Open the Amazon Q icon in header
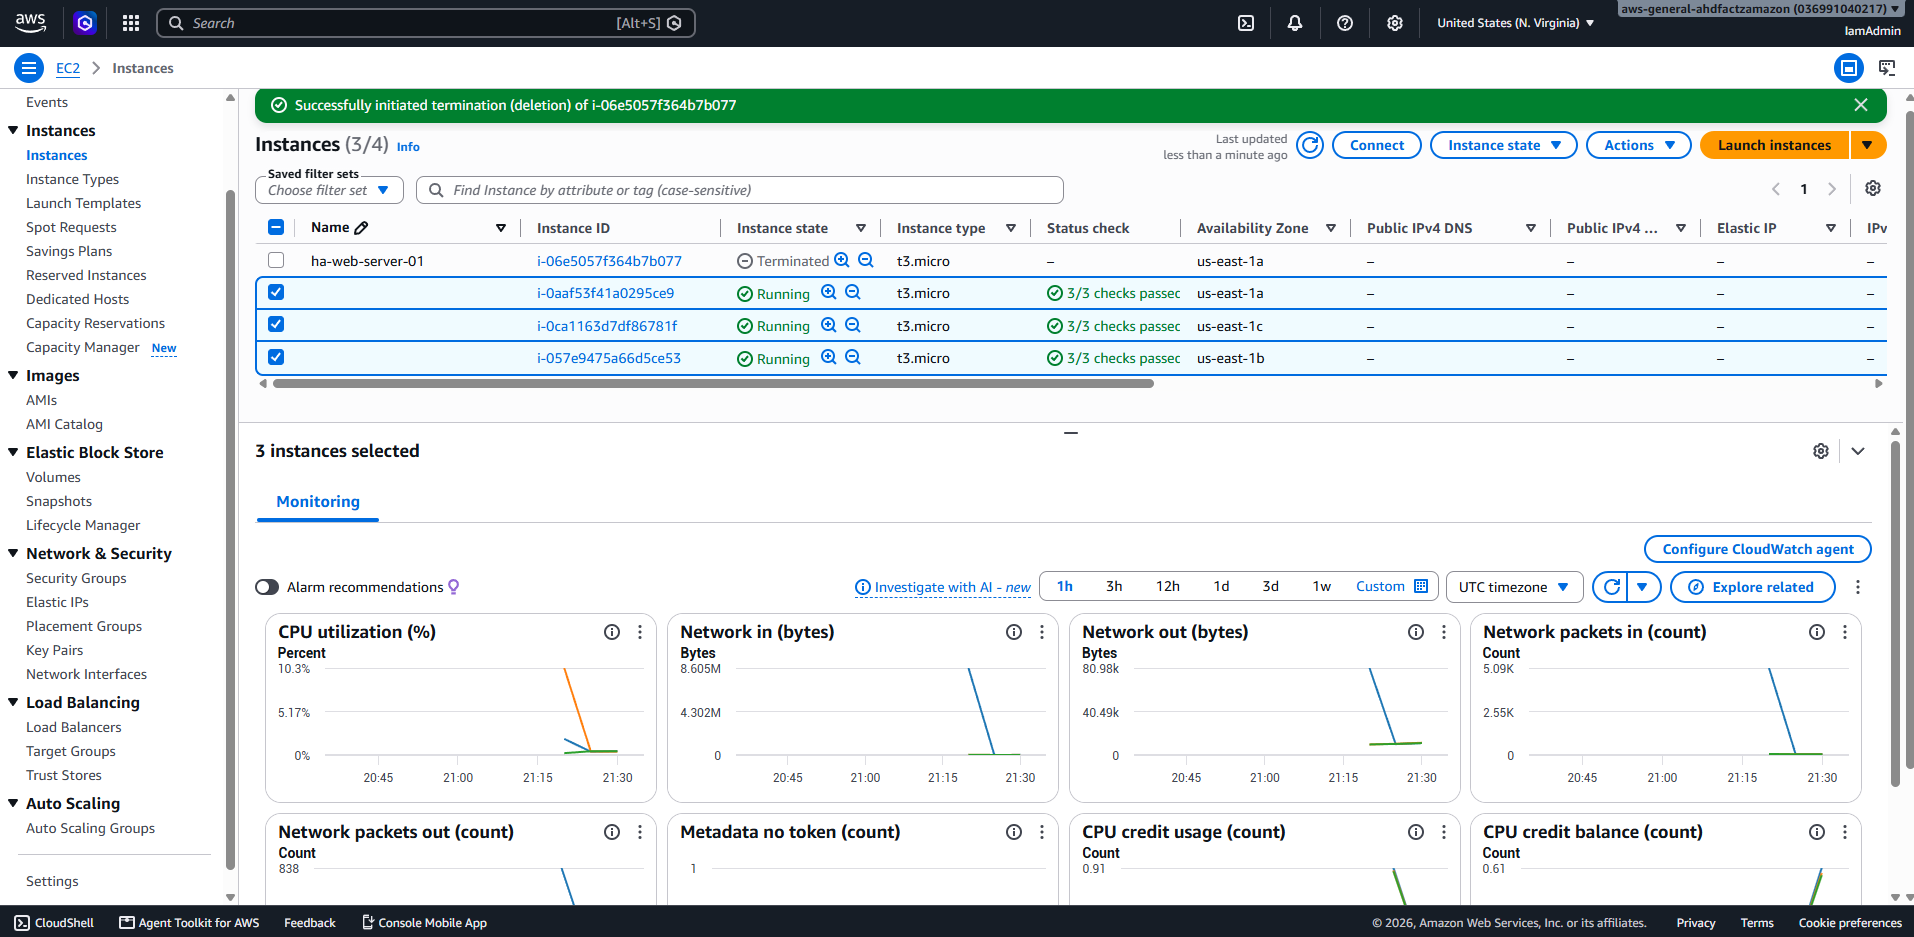 tap(85, 23)
